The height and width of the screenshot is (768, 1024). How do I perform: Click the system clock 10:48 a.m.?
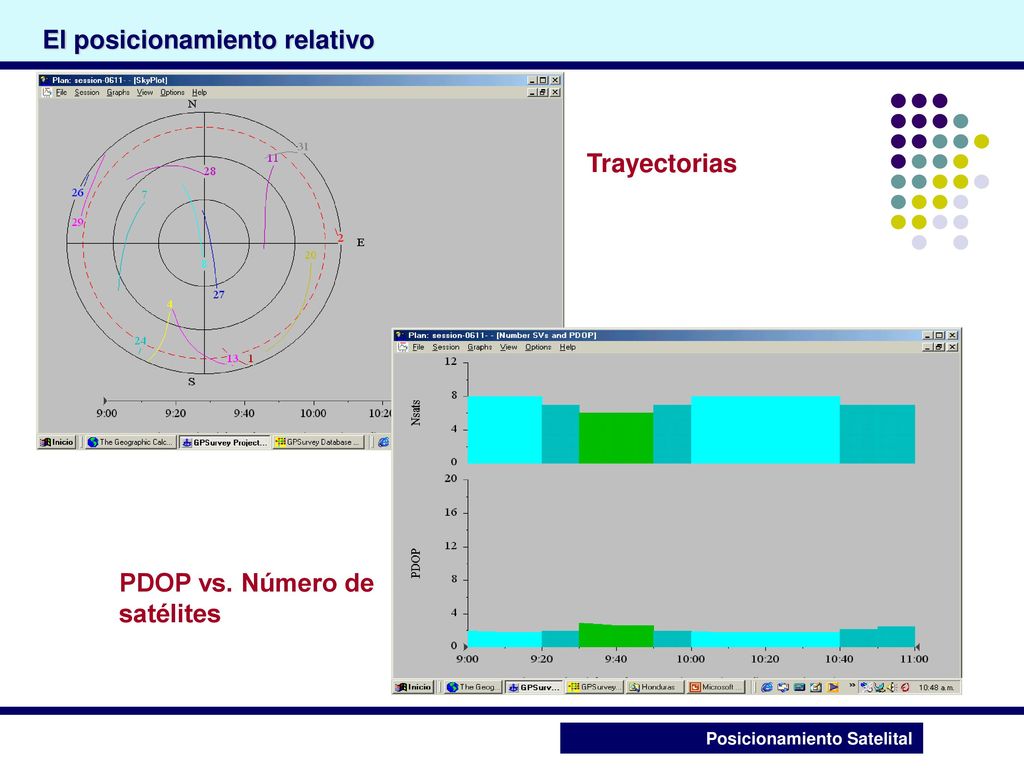936,688
